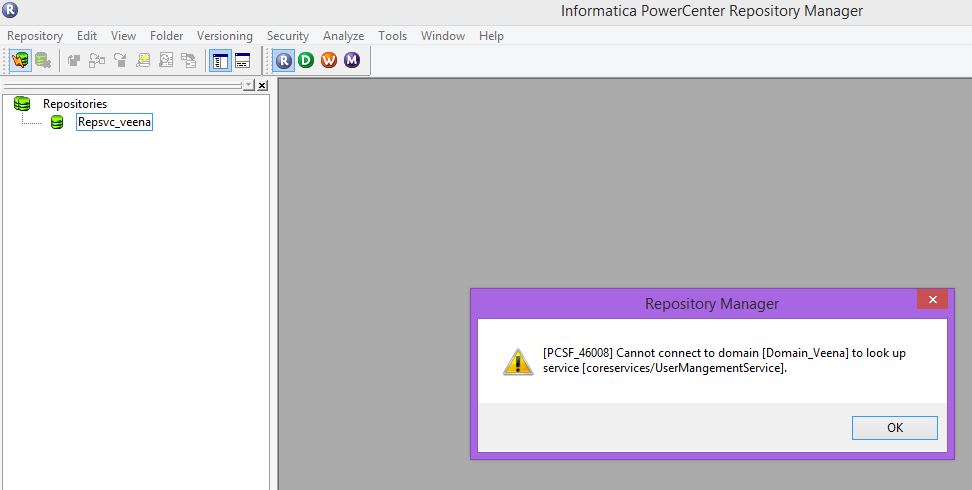Click the Navigator panel grip title bar

122,85
